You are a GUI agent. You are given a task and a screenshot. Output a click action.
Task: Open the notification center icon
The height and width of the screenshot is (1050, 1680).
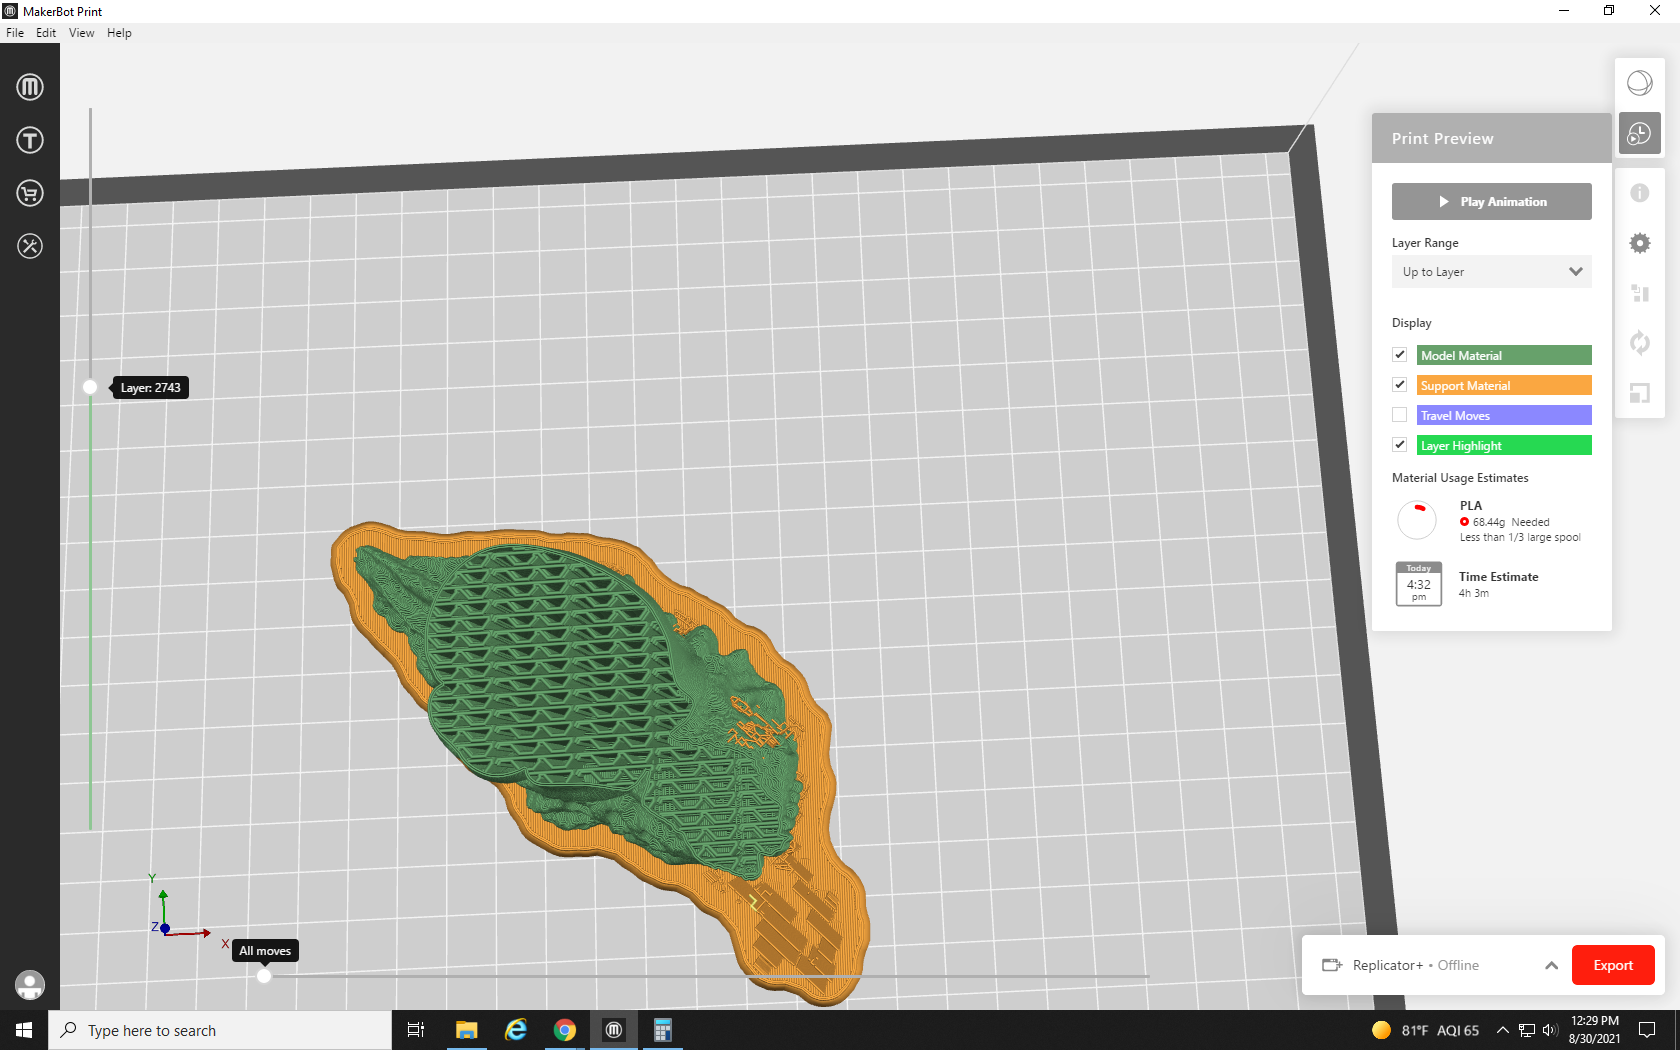[x=1647, y=1030]
